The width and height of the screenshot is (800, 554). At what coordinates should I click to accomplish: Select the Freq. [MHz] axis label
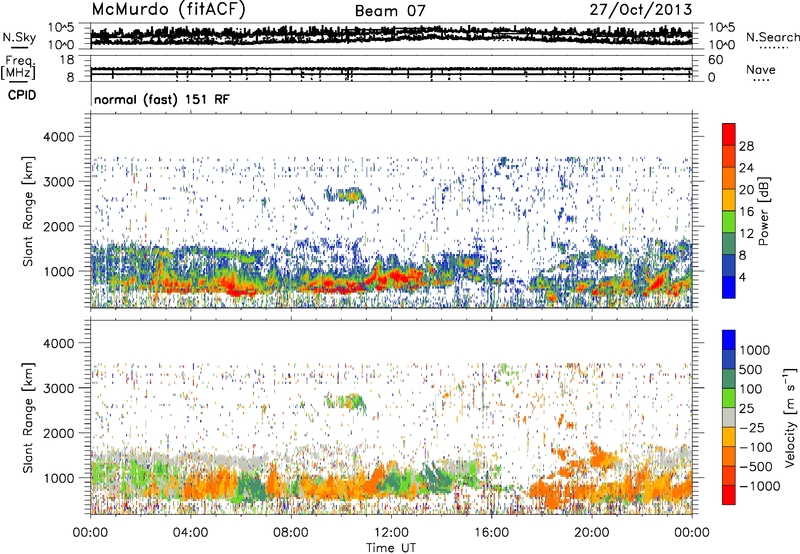[18, 68]
